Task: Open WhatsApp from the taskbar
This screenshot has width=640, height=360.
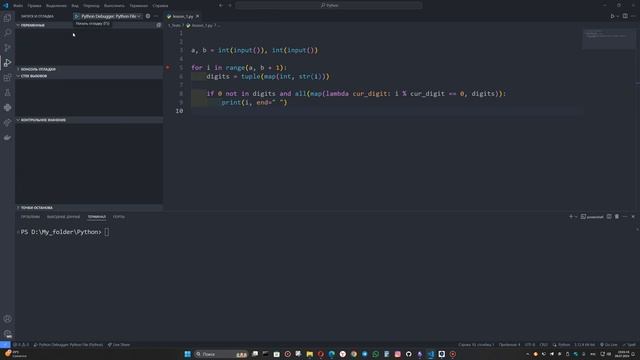Action: point(376,354)
